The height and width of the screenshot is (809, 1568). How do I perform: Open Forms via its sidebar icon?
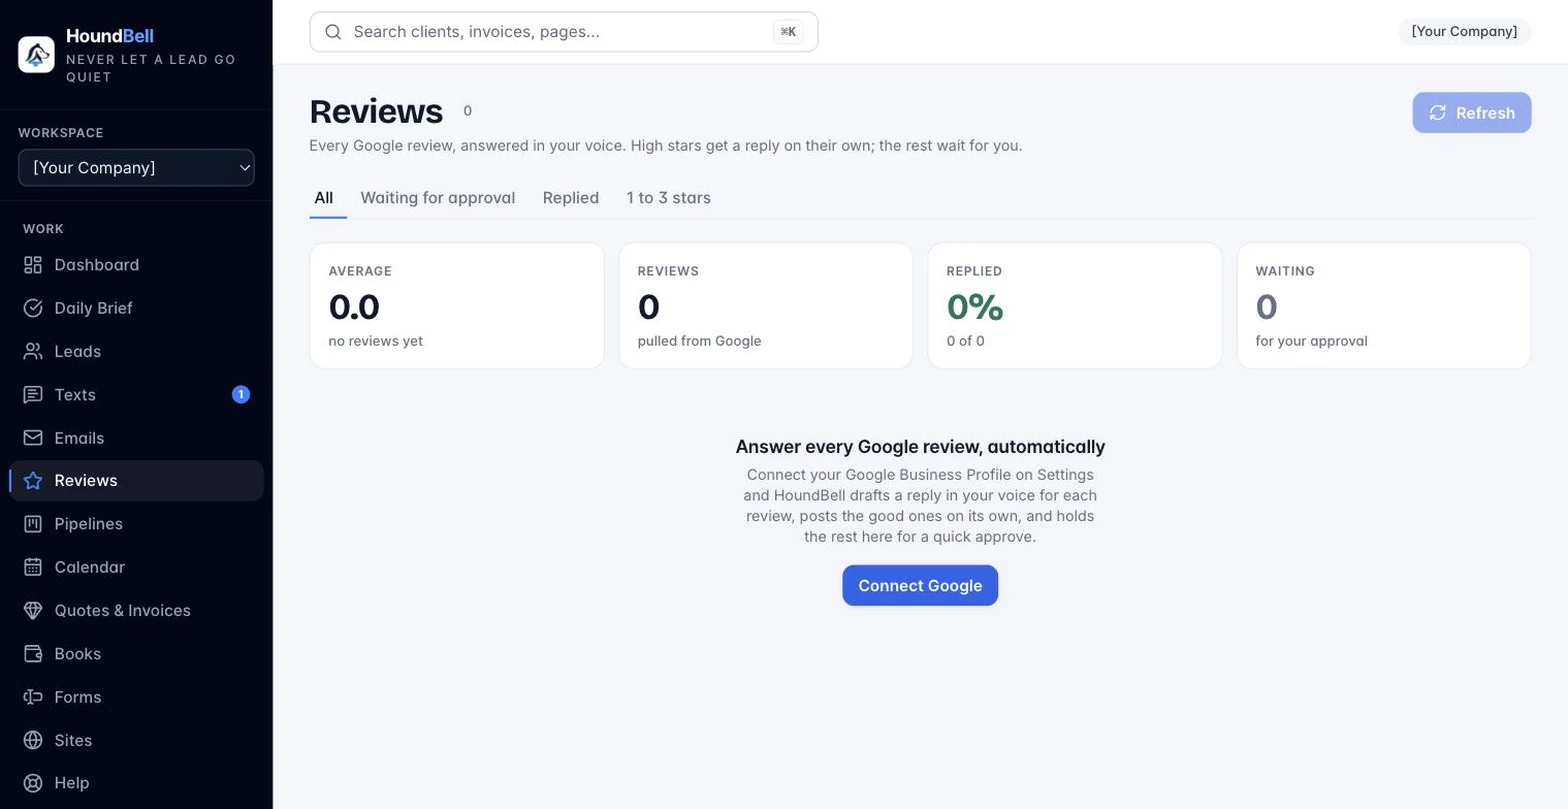coord(33,697)
